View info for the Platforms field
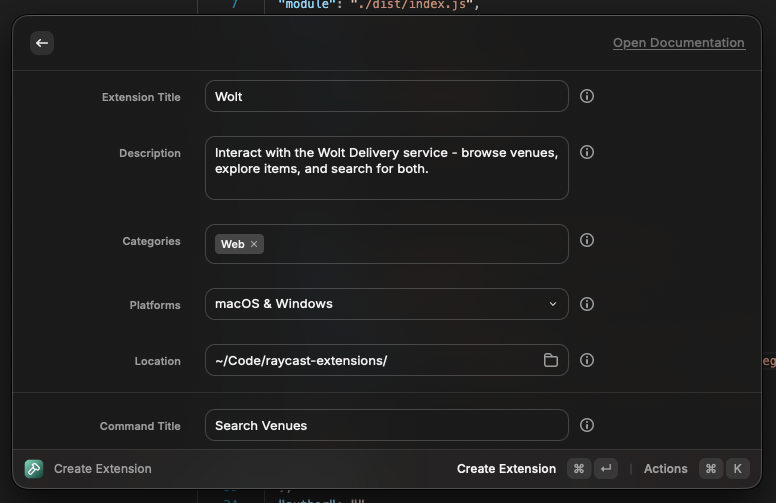 587,304
